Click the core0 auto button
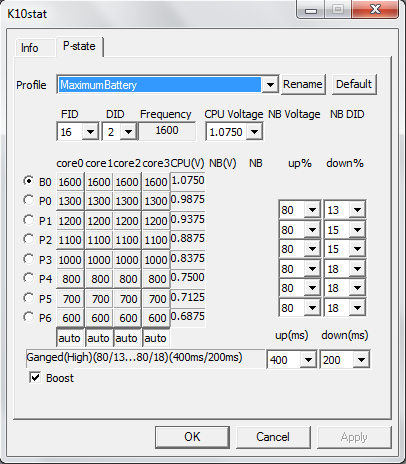406x464 pixels. tap(70, 338)
